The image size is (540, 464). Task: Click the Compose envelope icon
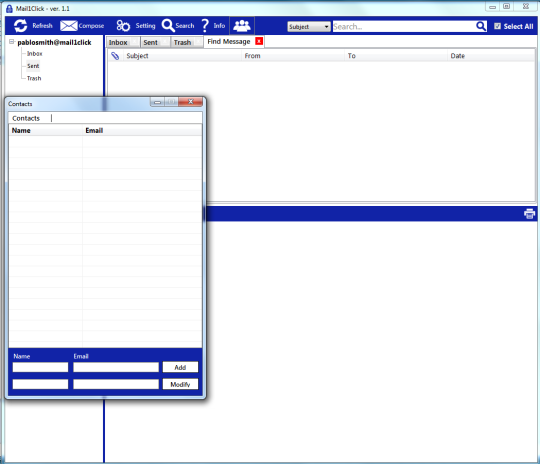tap(69, 26)
